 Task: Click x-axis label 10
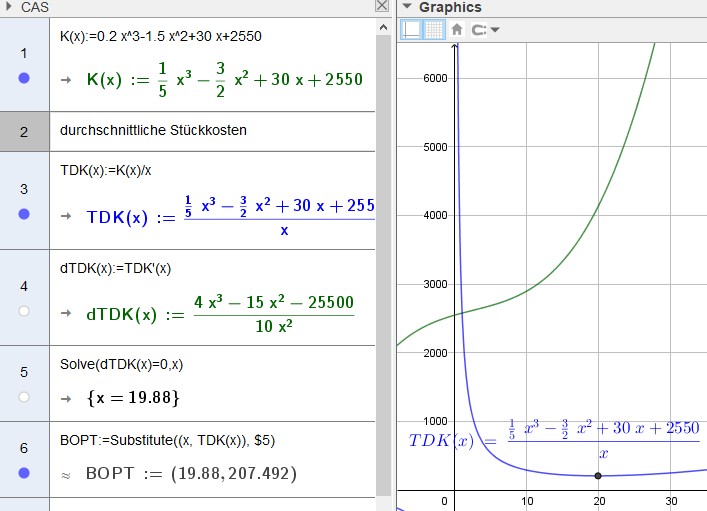(x=527, y=501)
